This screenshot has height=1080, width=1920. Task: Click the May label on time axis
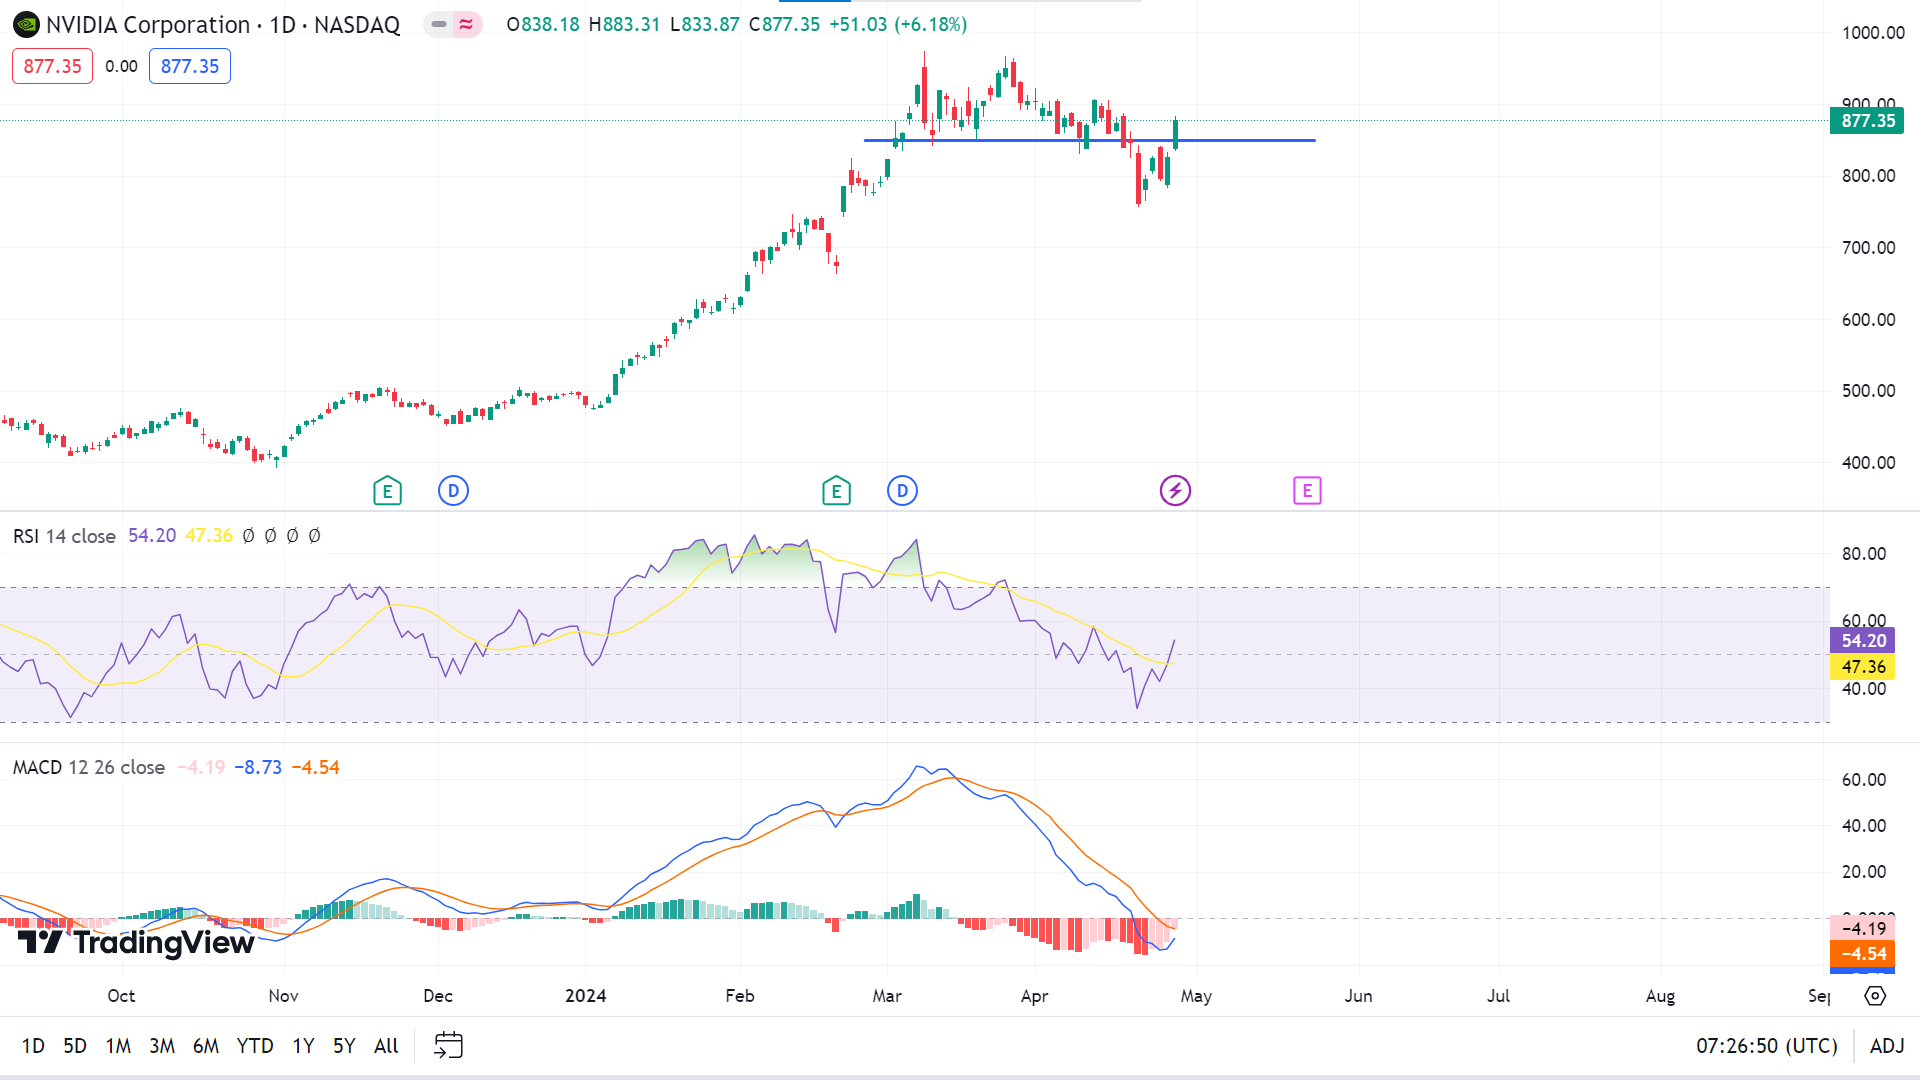click(x=1196, y=996)
